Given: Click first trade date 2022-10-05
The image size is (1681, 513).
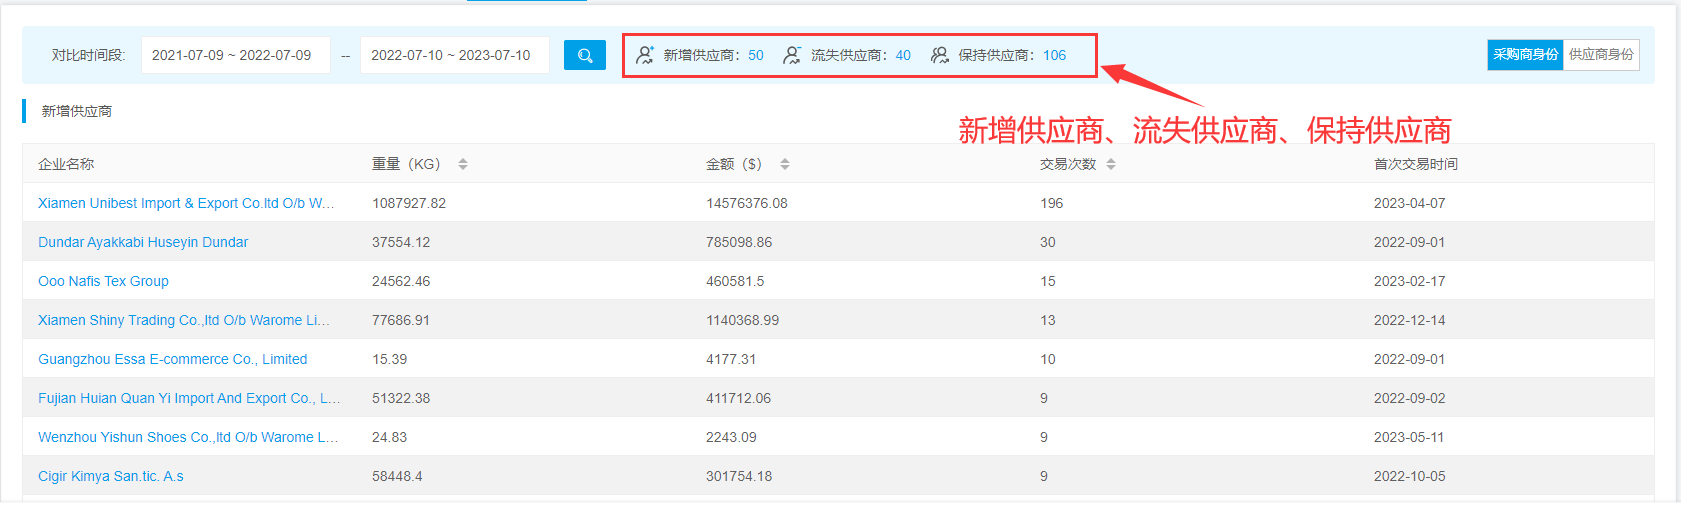Looking at the screenshot, I should [1410, 476].
